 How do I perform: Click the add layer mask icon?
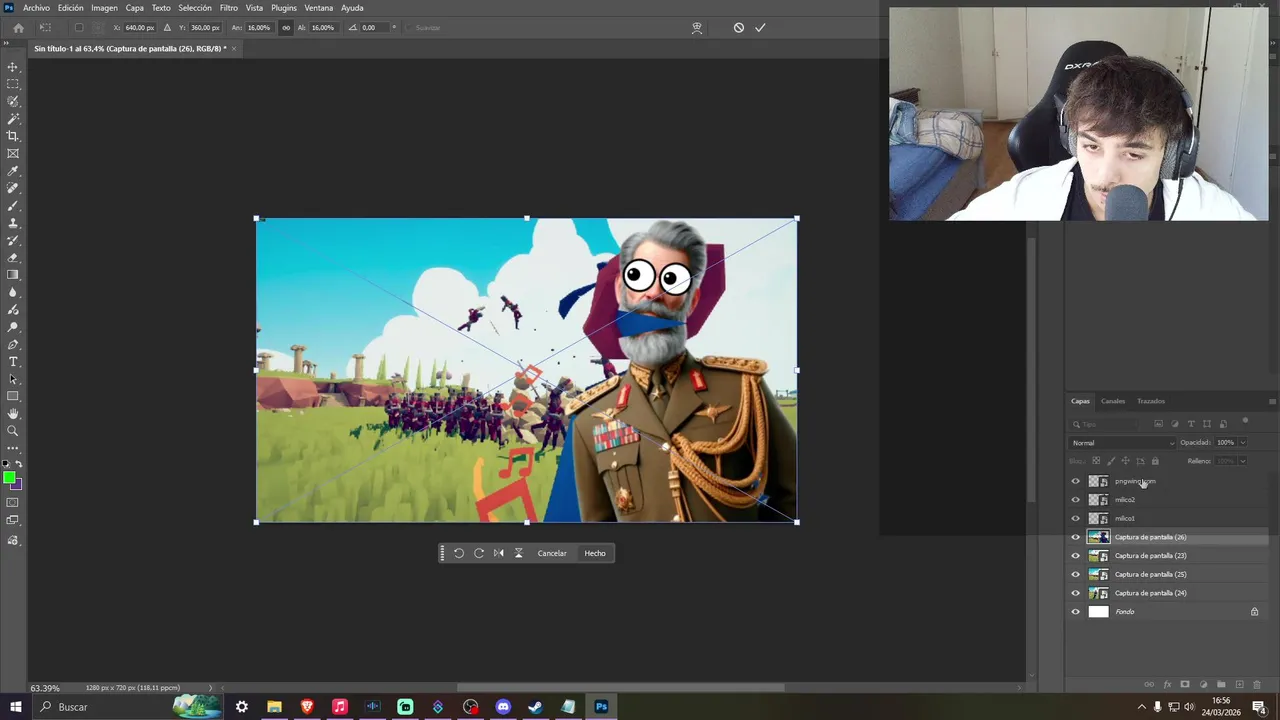[x=1185, y=685]
